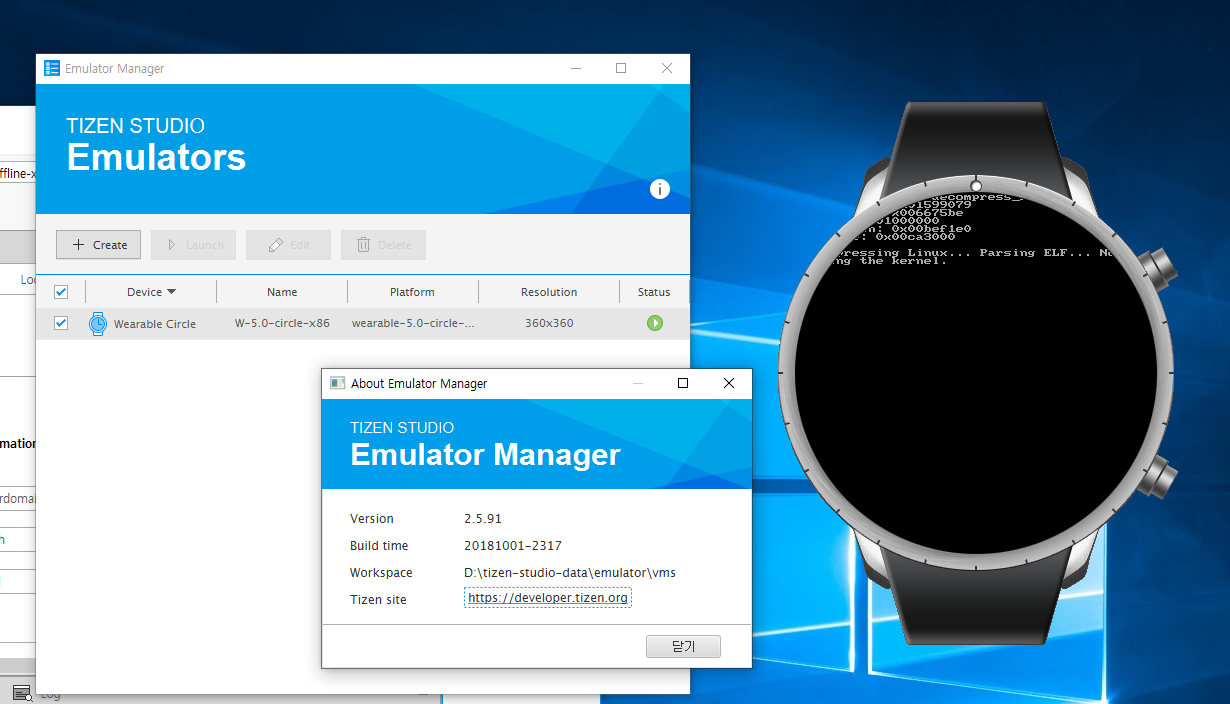Click the Wearable Circle watch icon

97,323
